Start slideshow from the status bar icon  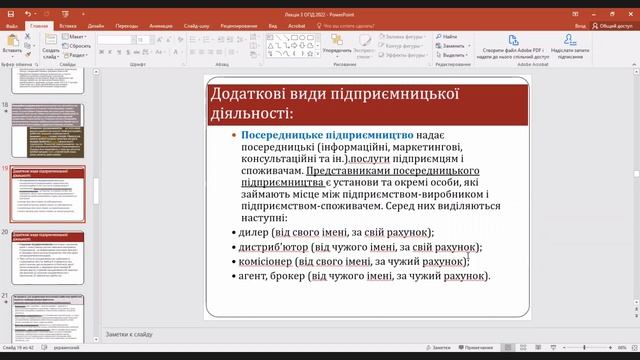(x=553, y=347)
